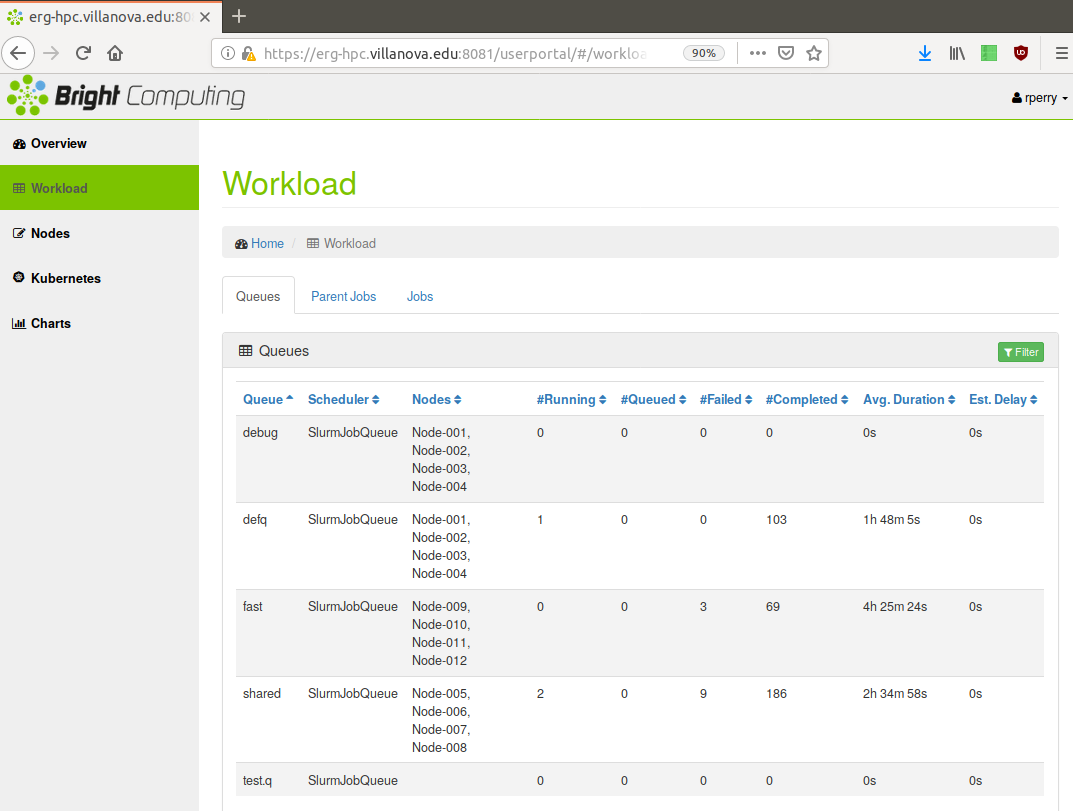
Task: Sort by the #Running column header
Action: pos(571,399)
